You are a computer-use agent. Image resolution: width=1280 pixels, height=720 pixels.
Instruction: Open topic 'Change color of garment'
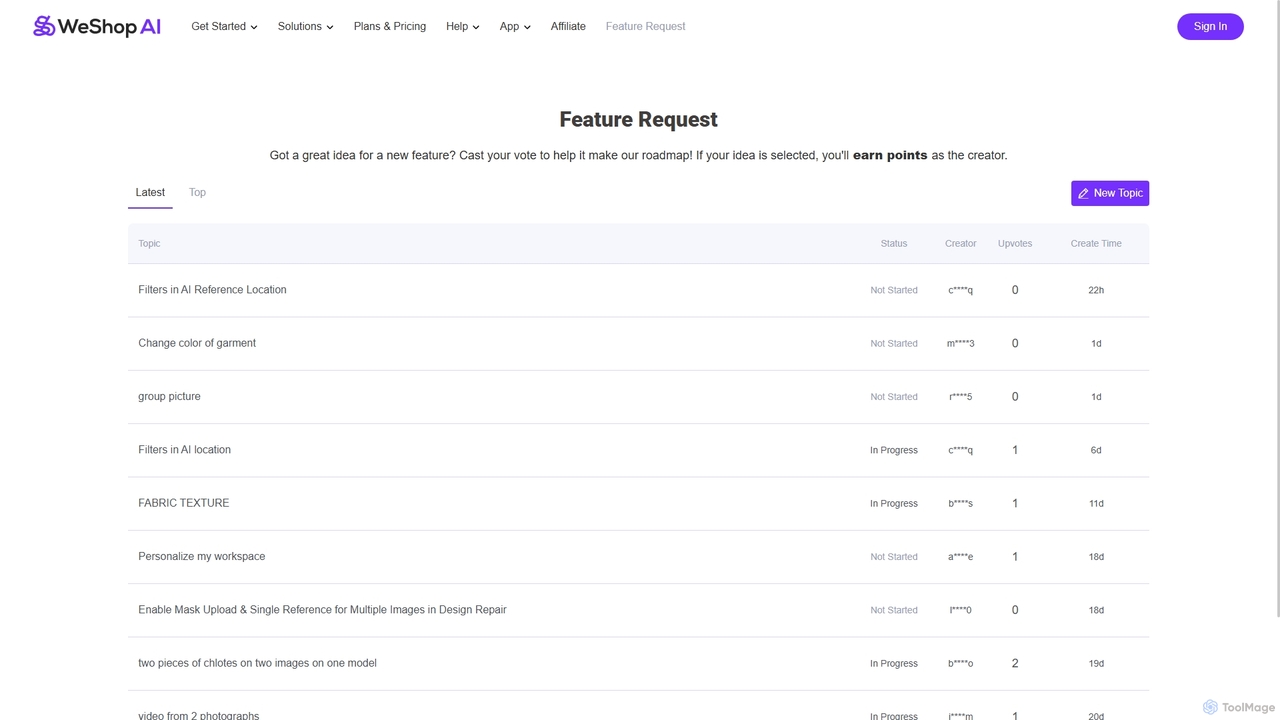(197, 343)
